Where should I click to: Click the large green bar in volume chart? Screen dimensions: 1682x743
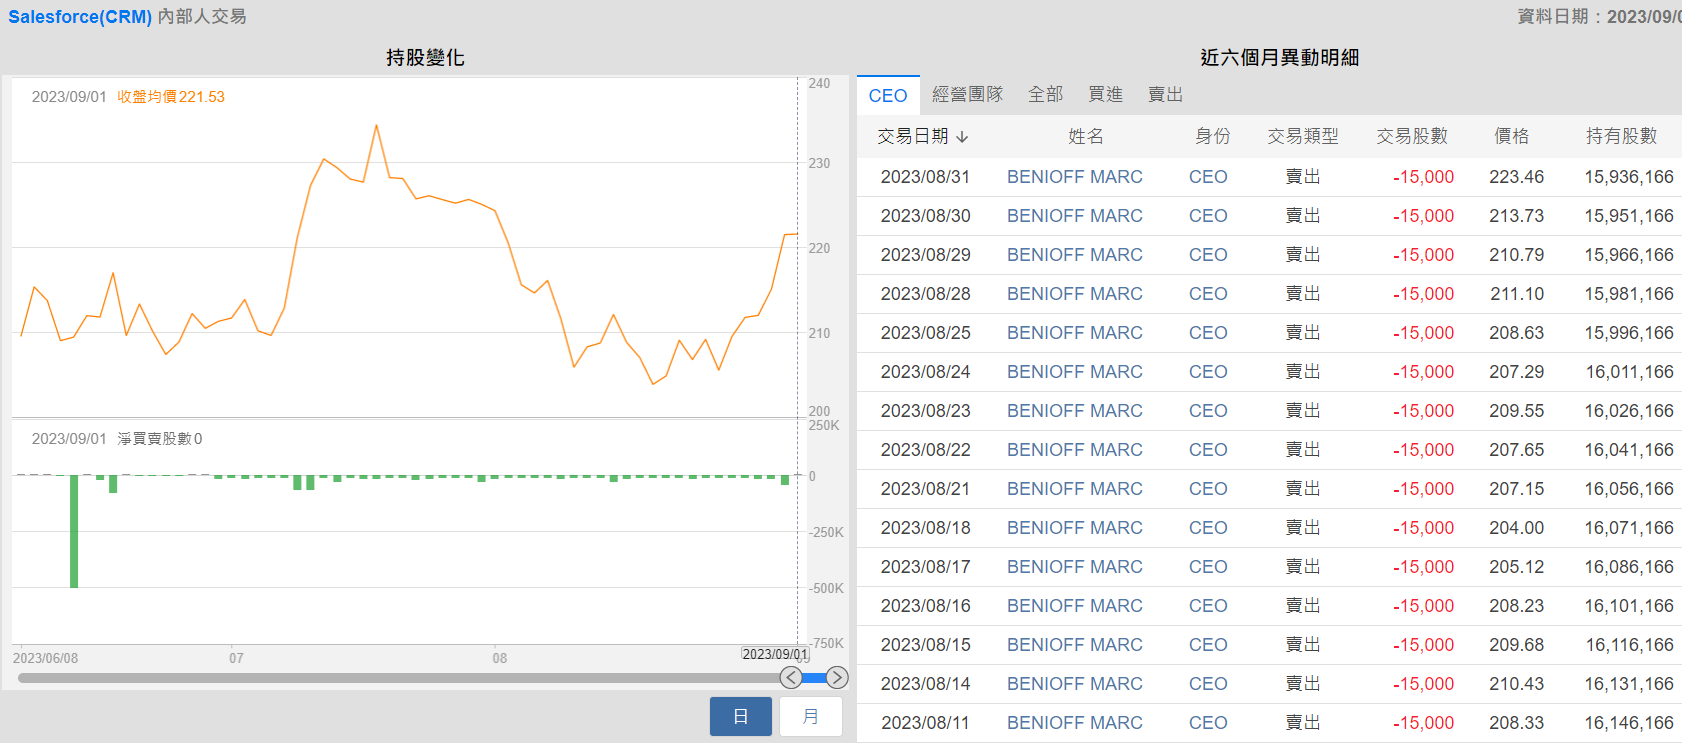point(74,530)
